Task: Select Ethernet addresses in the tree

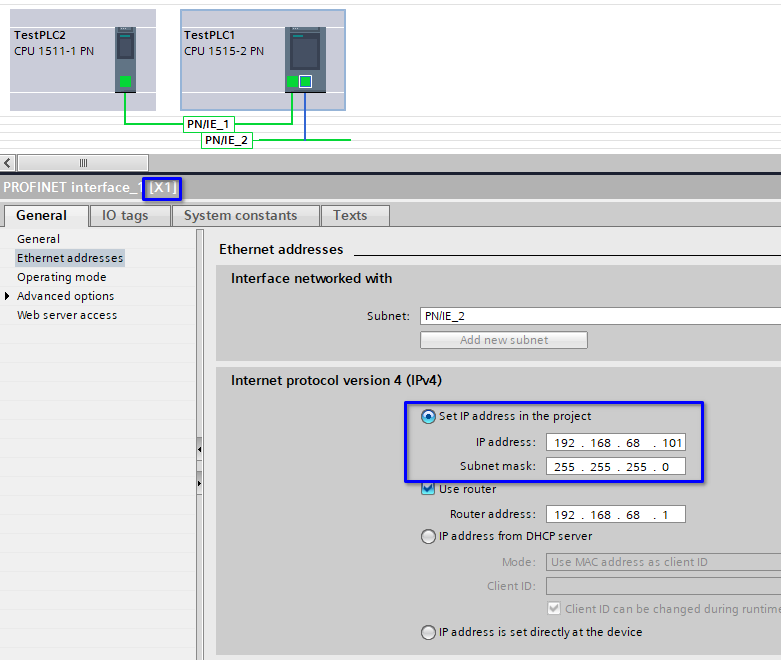Action: [70, 258]
